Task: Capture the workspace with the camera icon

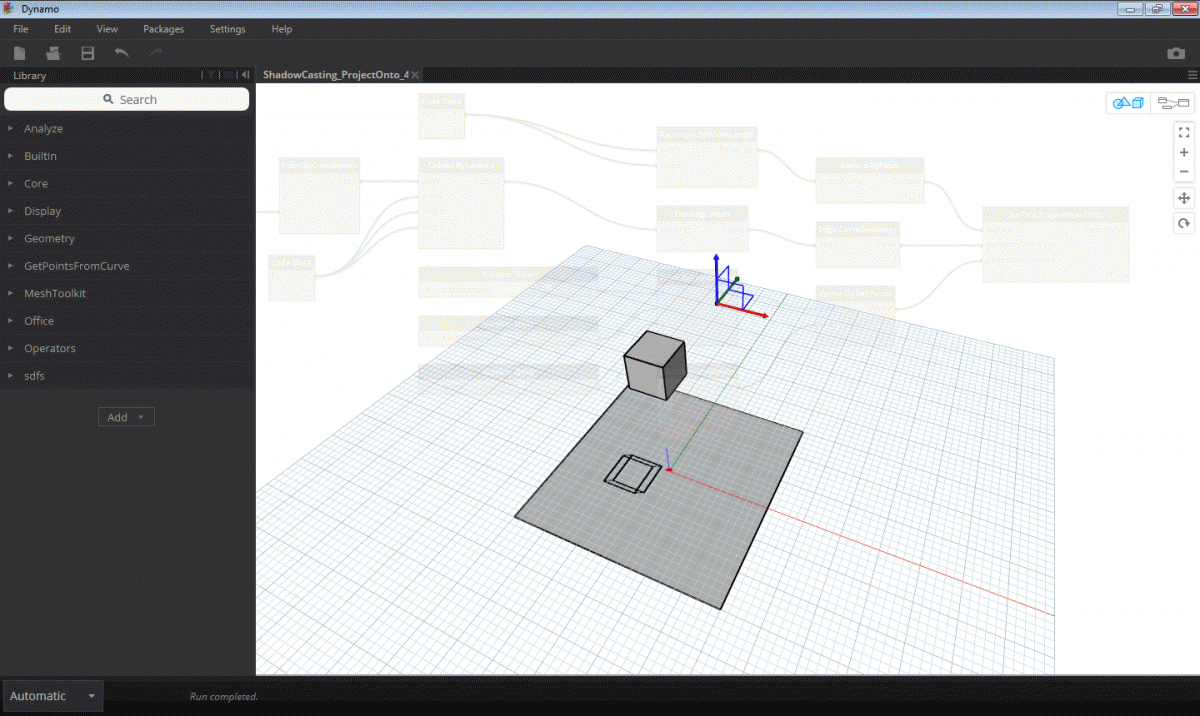Action: coord(1176,53)
